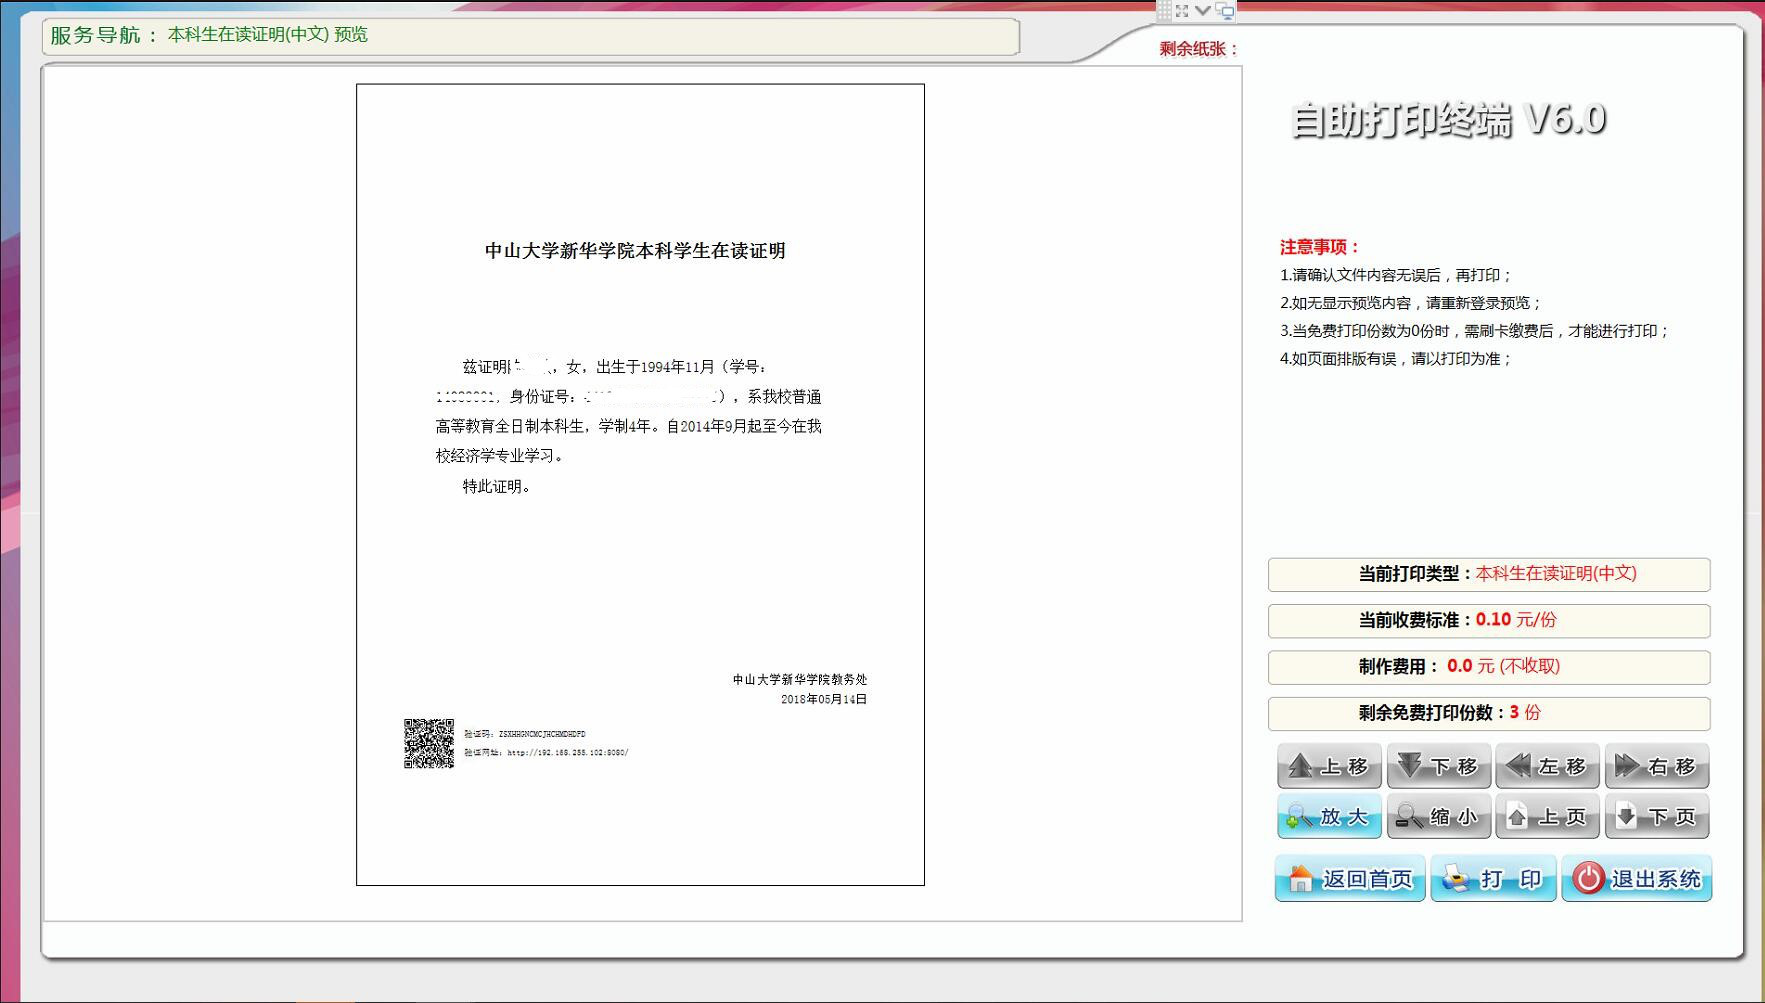The width and height of the screenshot is (1765, 1003).
Task: Click the verification URL beside the QR code
Action: point(567,753)
